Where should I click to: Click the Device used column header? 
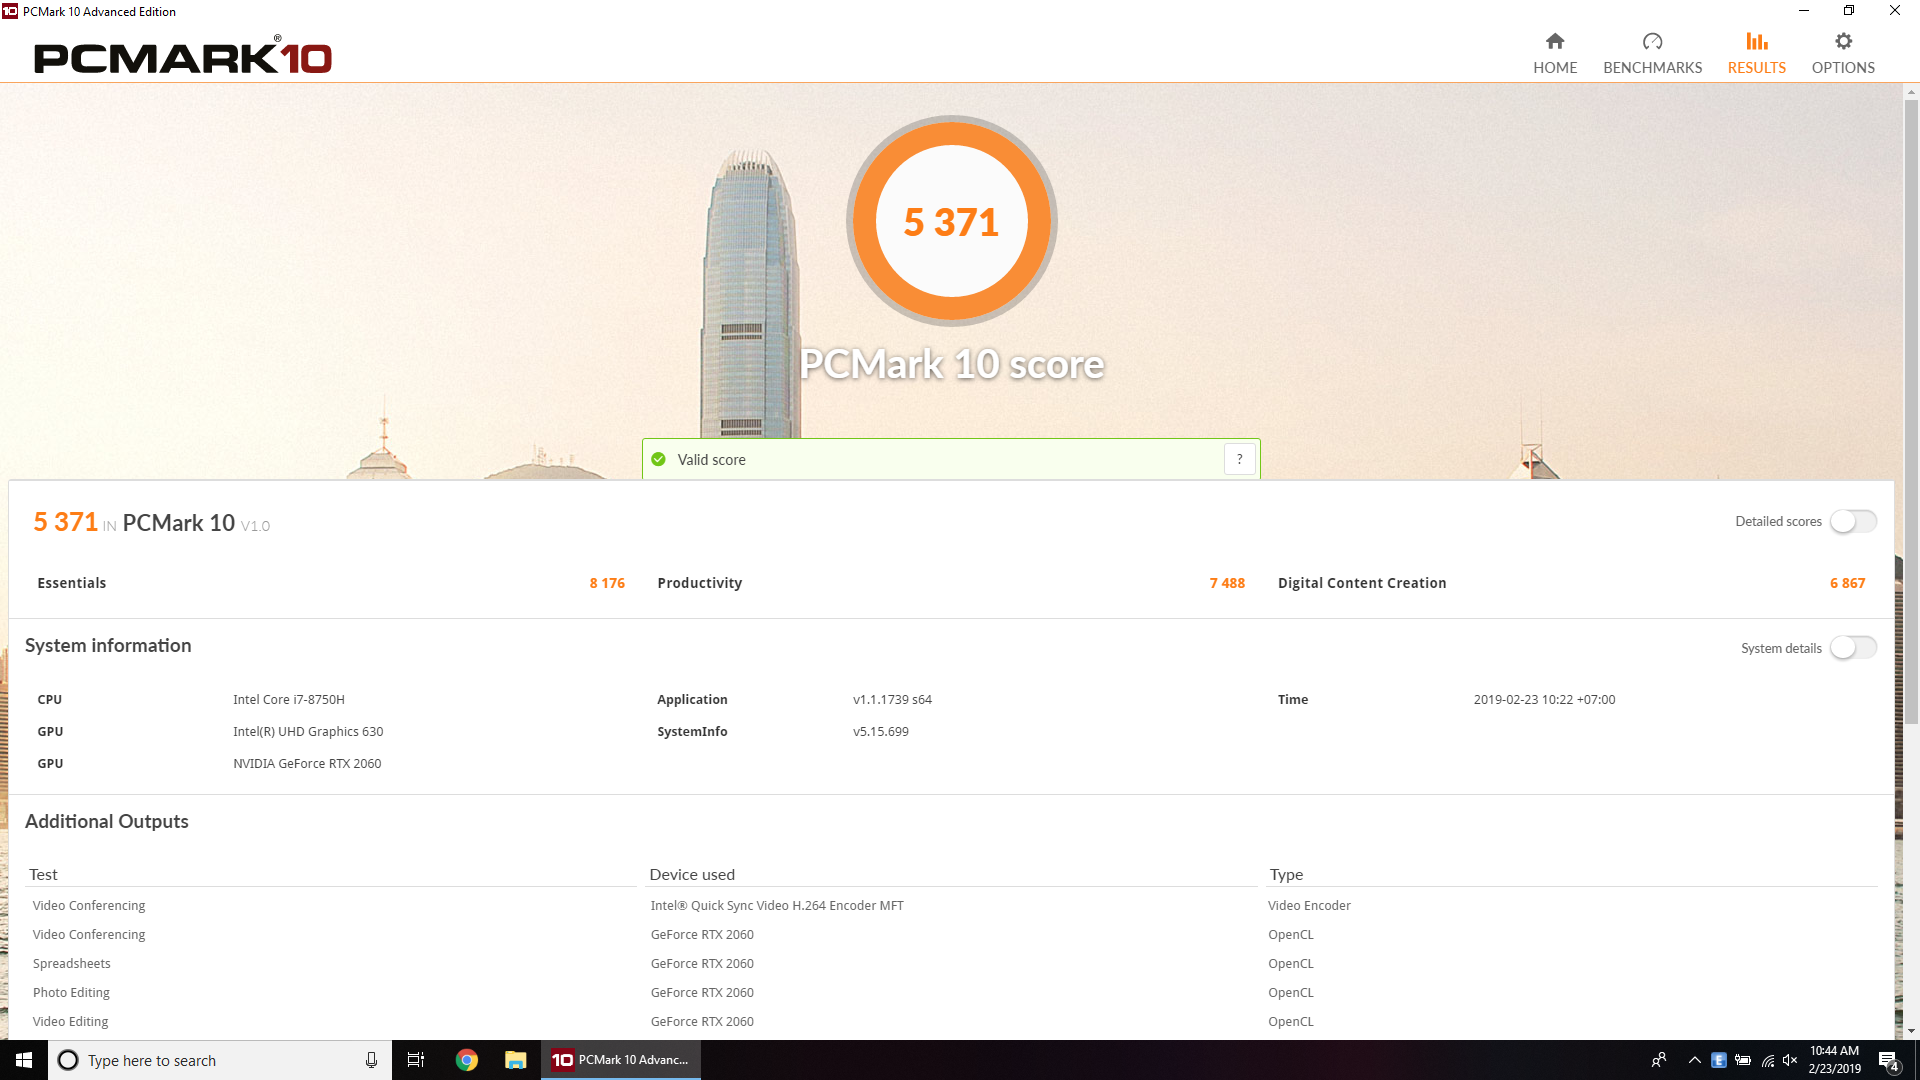[x=692, y=874]
